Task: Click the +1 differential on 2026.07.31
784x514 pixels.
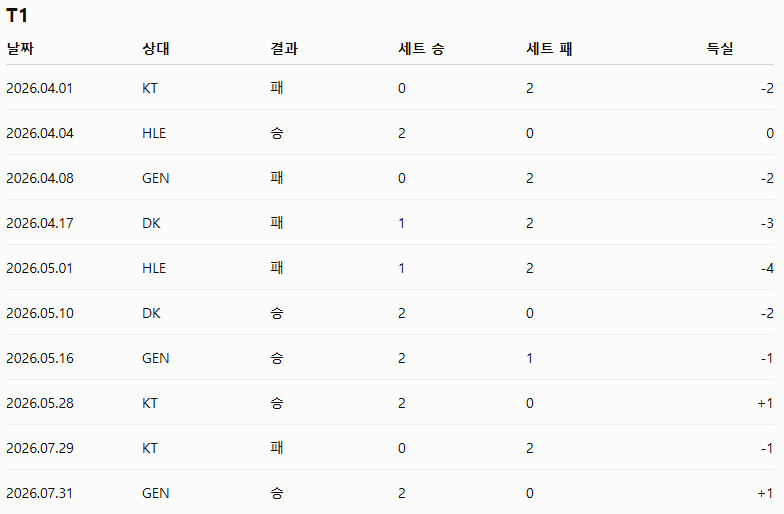Action: (x=766, y=494)
